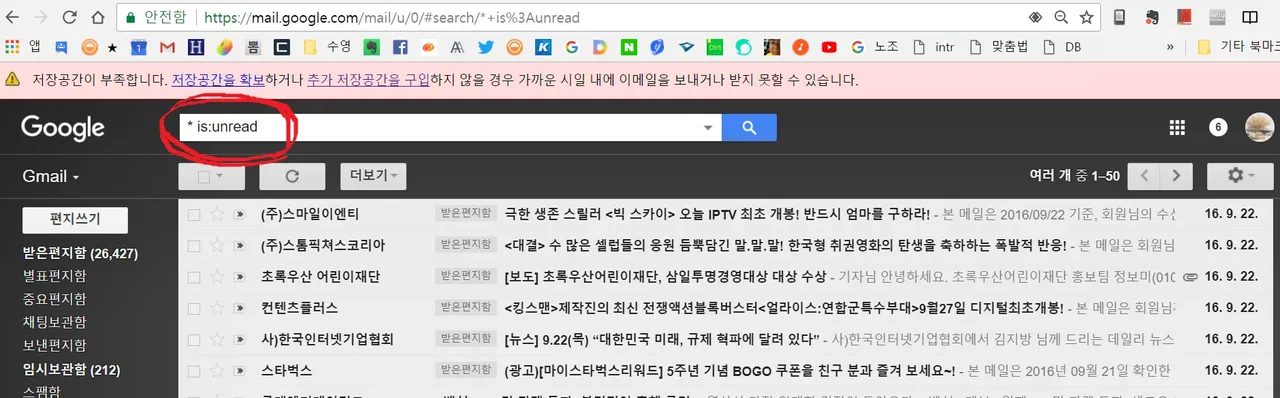Go back to the previous page
Image resolution: width=1280 pixels, height=398 pixels.
click(13, 17)
